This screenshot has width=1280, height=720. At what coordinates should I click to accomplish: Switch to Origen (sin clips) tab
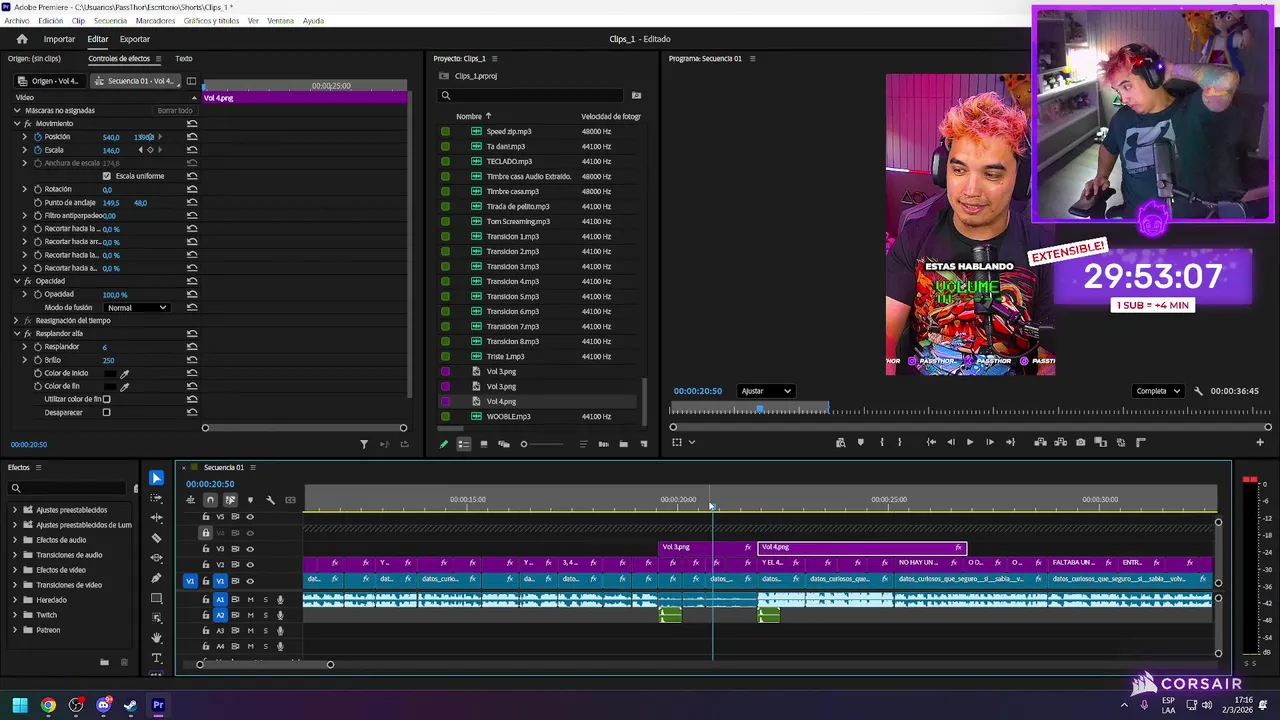click(34, 58)
